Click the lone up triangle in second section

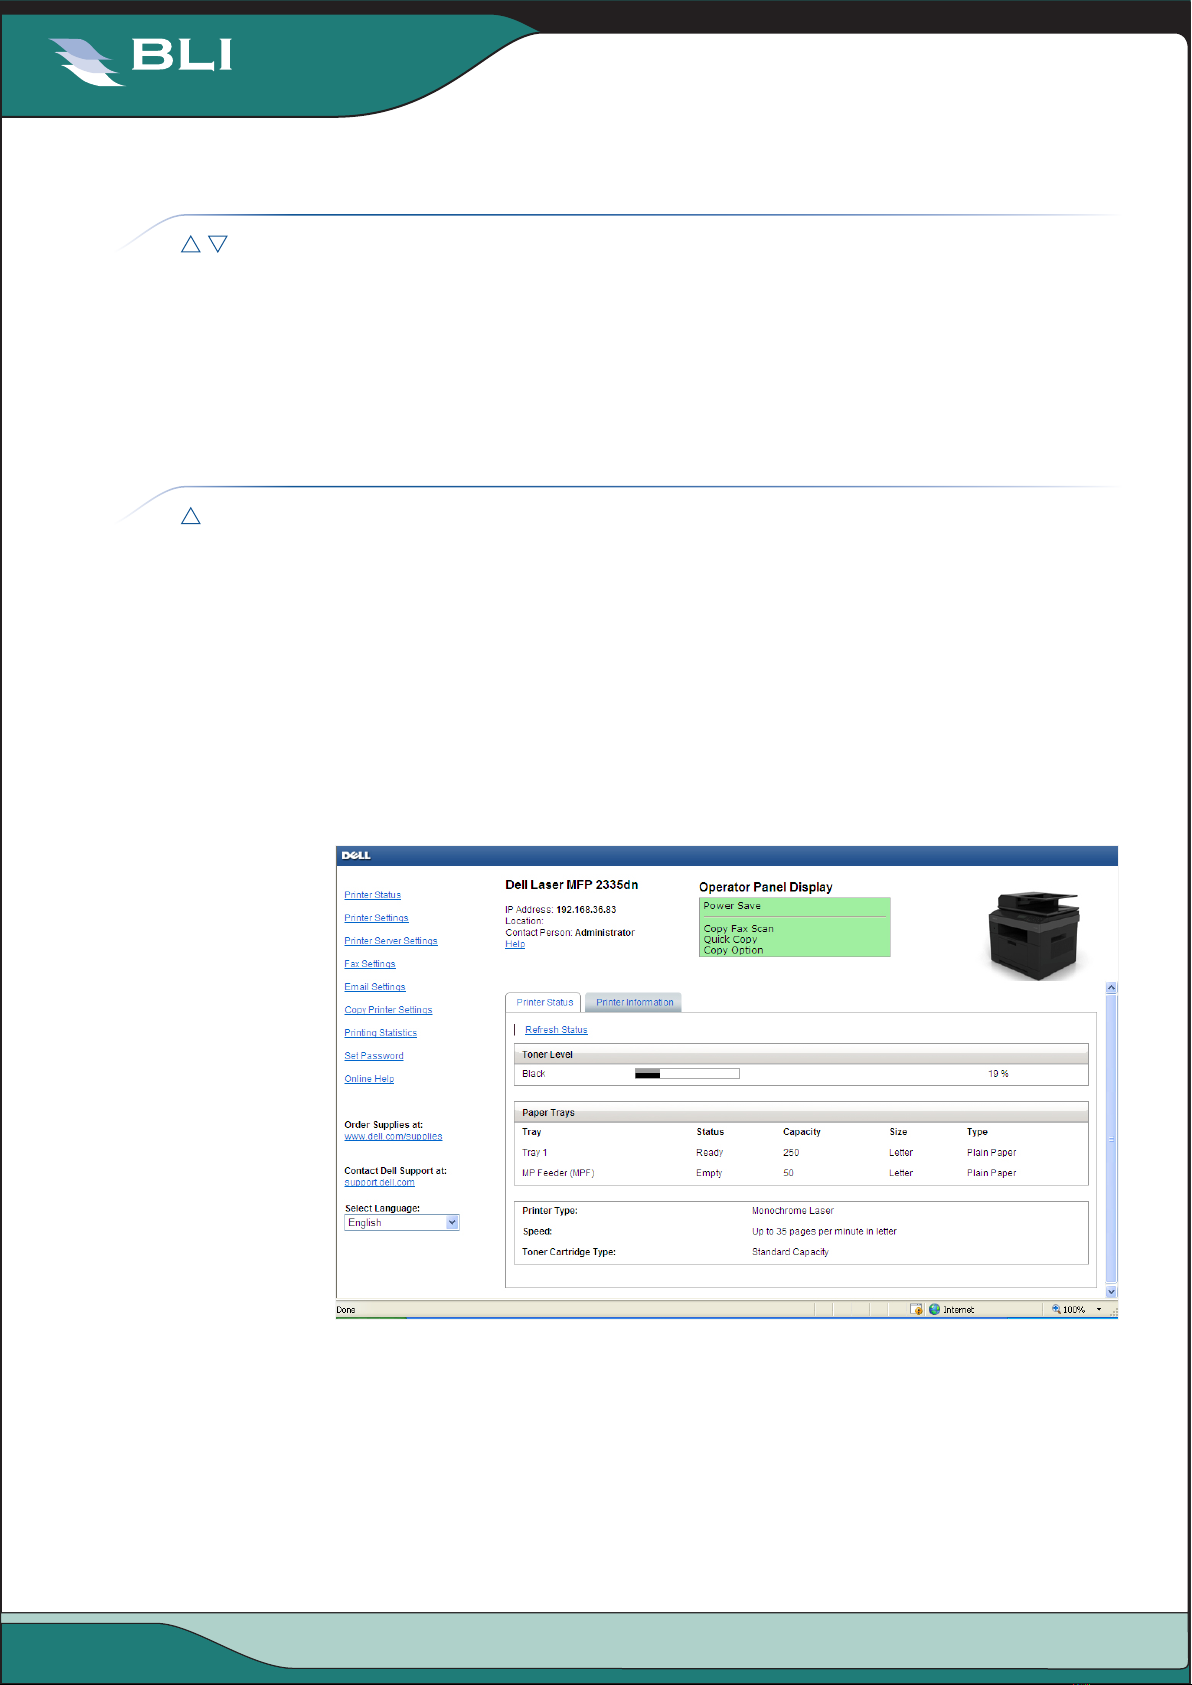pos(191,516)
